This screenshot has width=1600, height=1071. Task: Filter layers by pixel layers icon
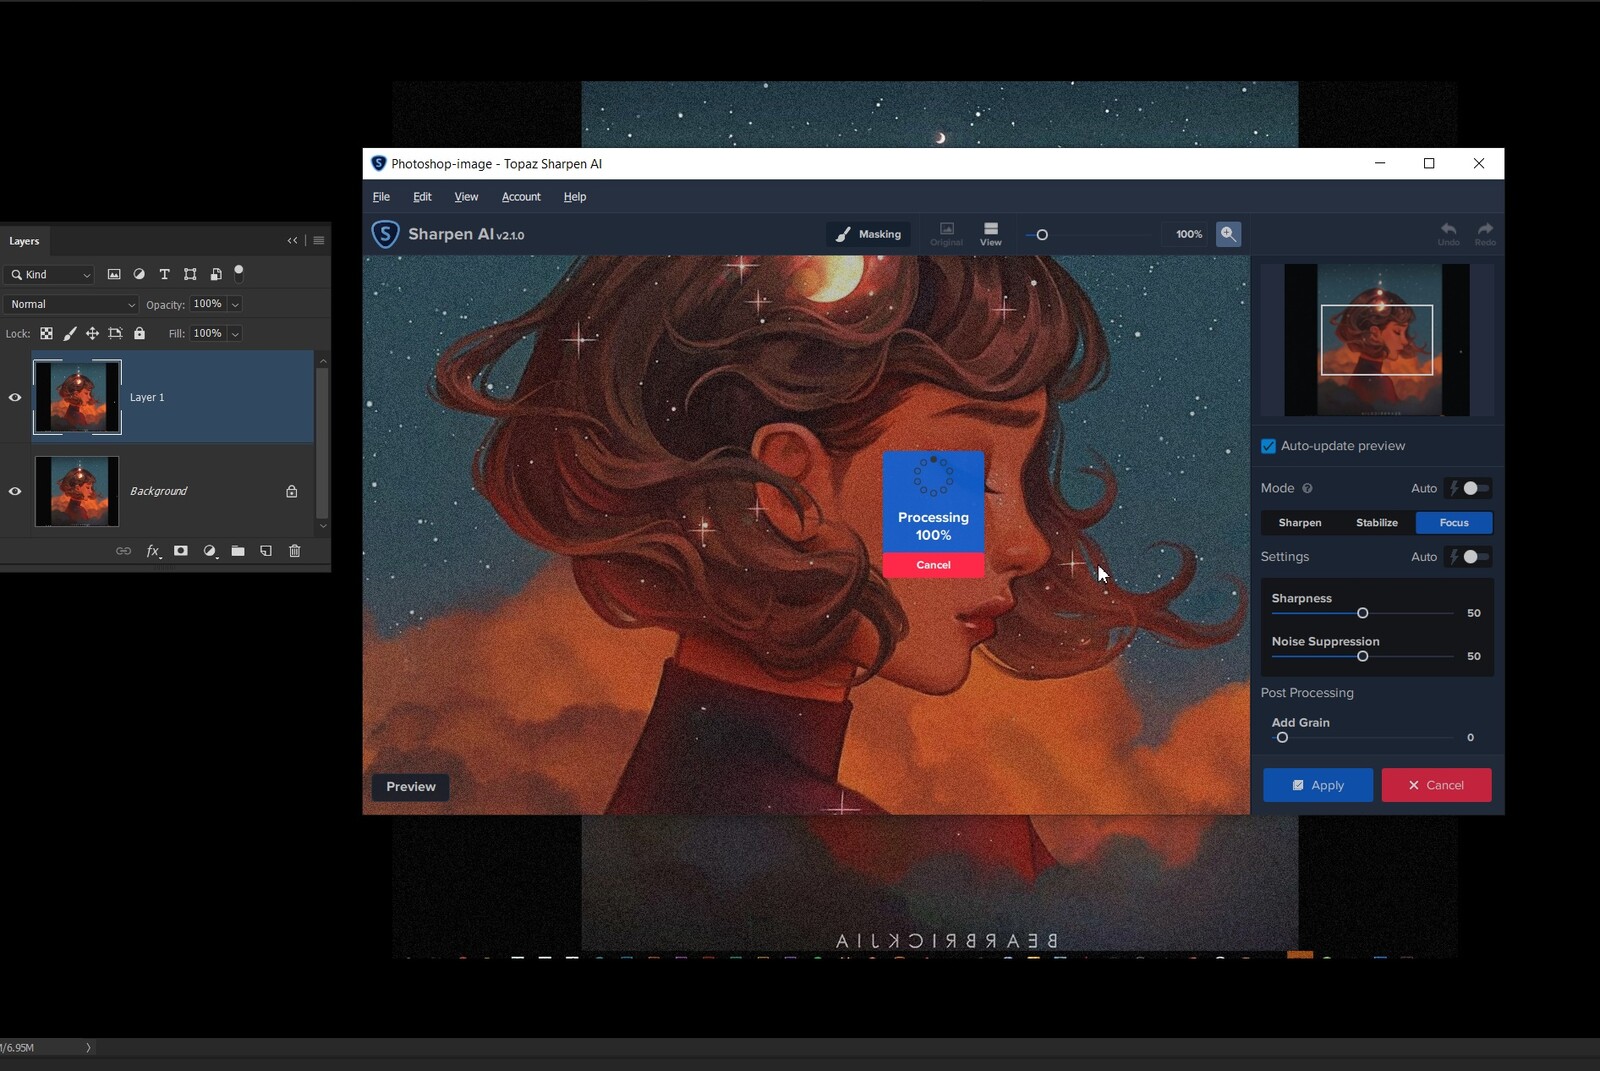(114, 274)
